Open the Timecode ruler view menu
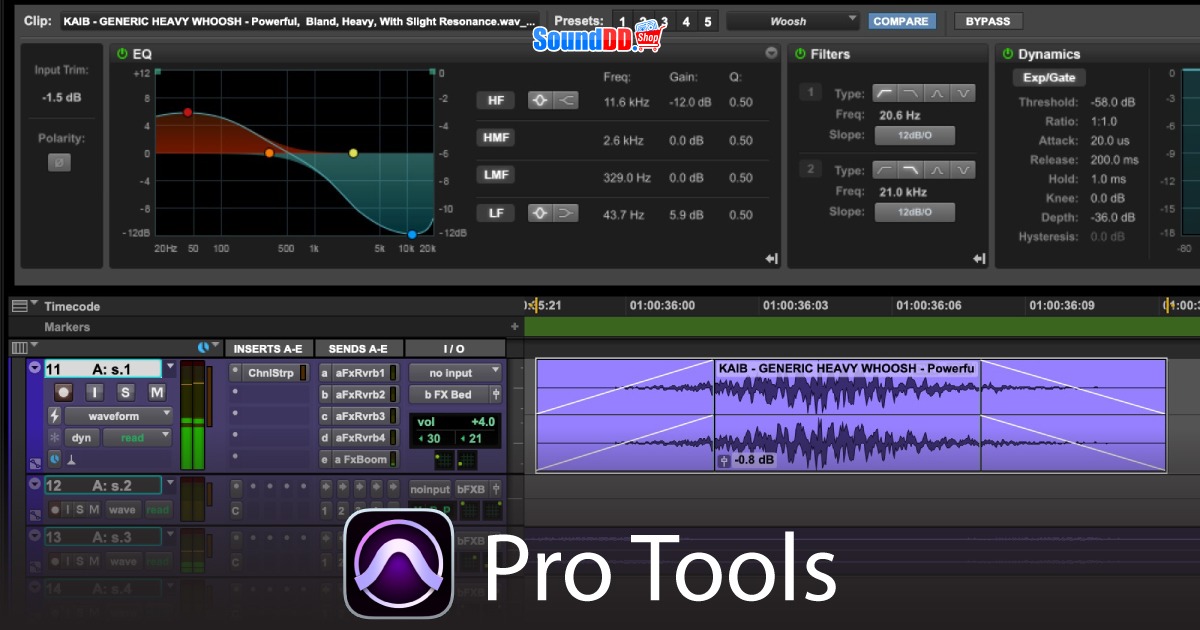This screenshot has width=1200, height=630. click(x=24, y=306)
